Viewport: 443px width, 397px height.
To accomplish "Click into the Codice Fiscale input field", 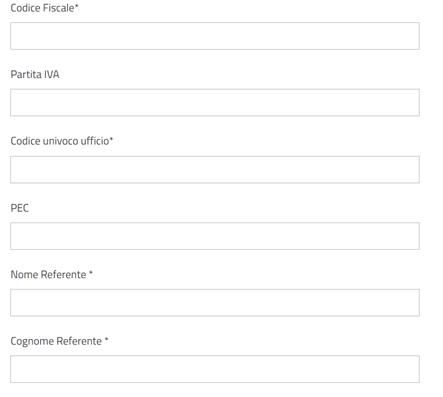I will pyautogui.click(x=215, y=36).
